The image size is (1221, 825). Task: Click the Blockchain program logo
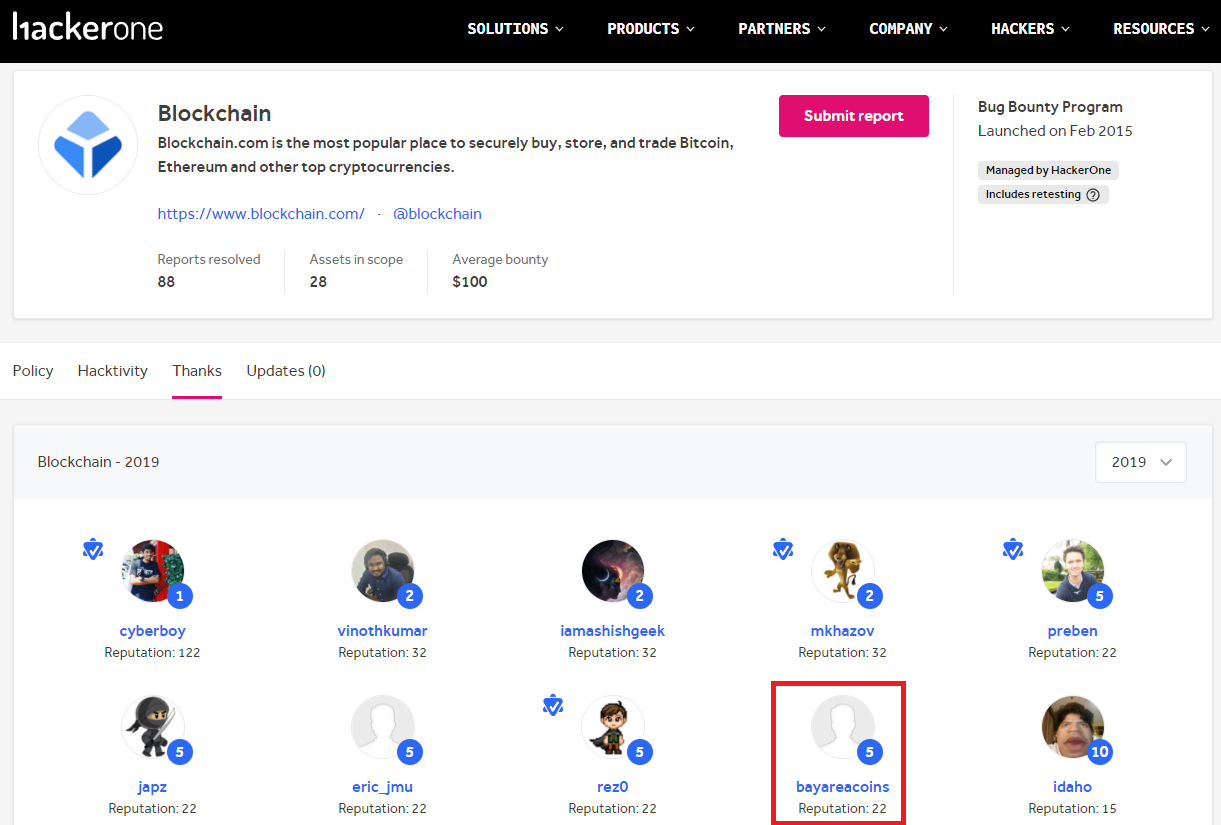click(x=88, y=145)
